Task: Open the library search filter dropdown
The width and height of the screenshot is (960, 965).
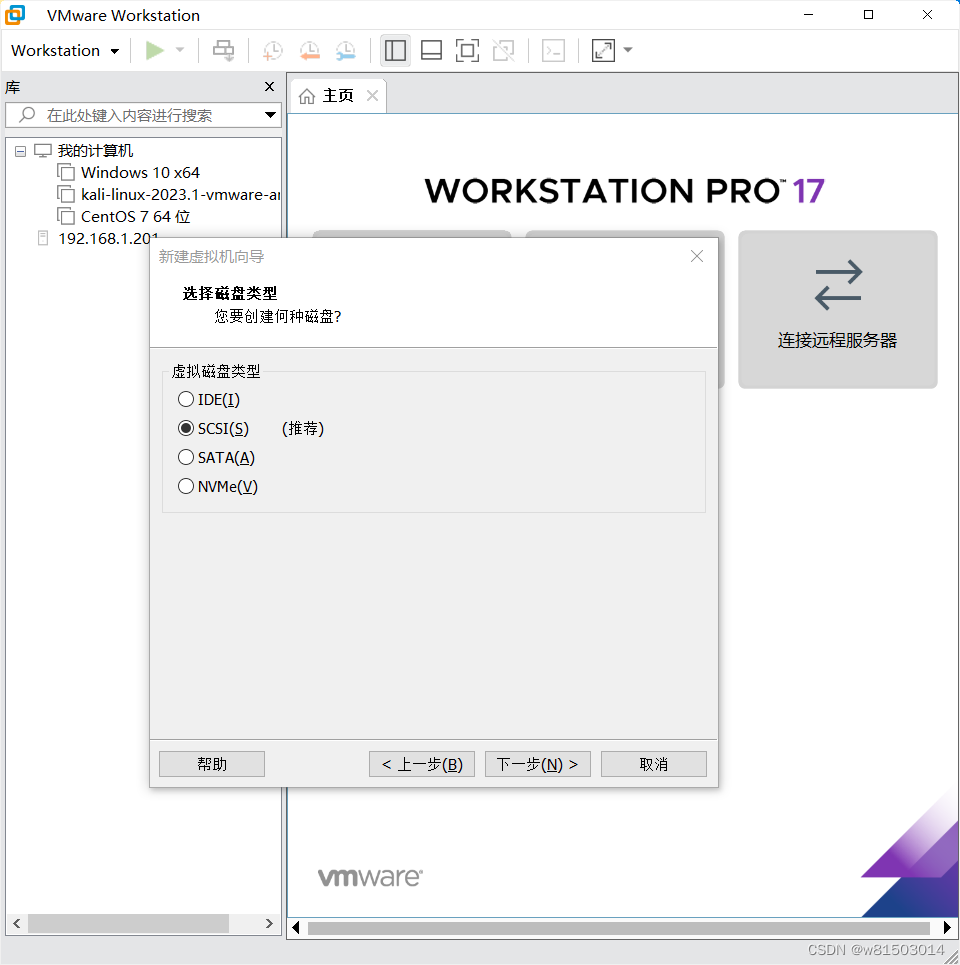Action: coord(270,115)
